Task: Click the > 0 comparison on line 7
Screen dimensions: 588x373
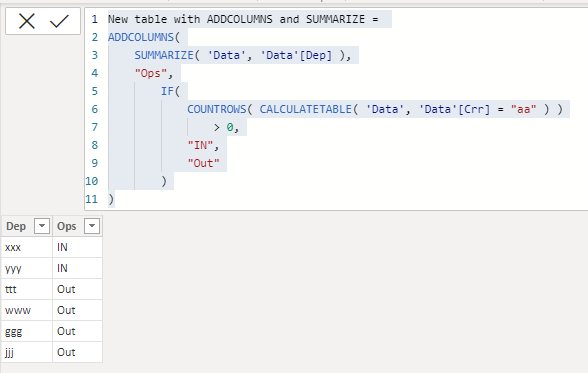Action: 224,127
